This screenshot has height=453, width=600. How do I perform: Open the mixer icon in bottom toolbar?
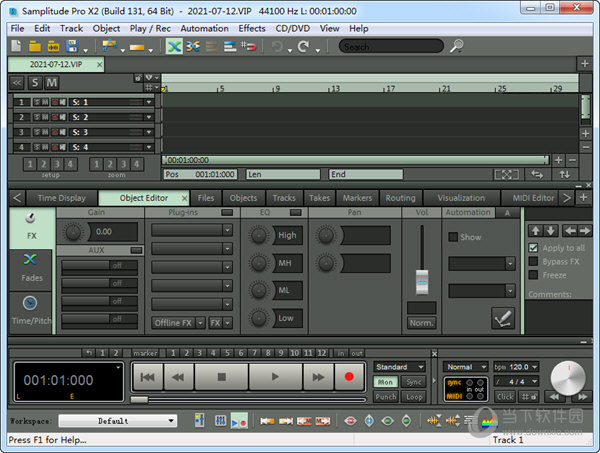click(220, 421)
